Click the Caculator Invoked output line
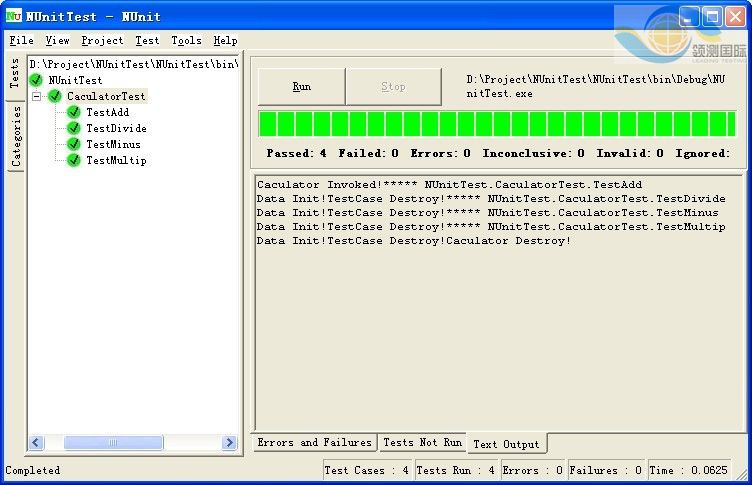 pos(449,185)
